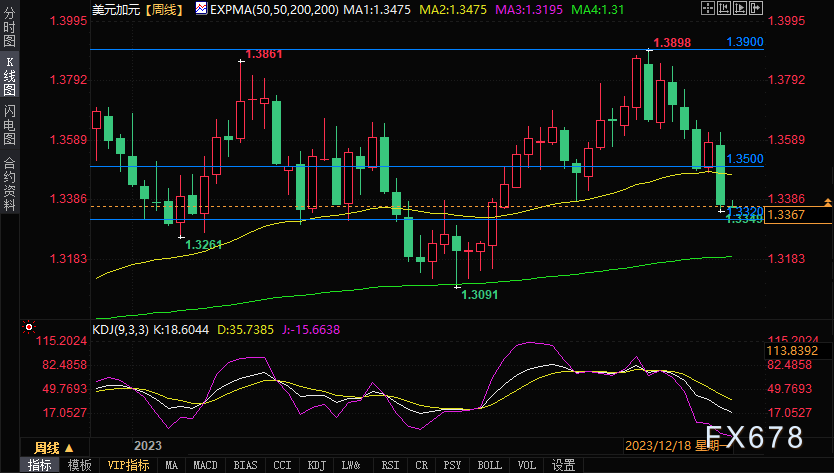Click the 1.3261 low price label
Viewport: 834px width, 473px height.
203,245
